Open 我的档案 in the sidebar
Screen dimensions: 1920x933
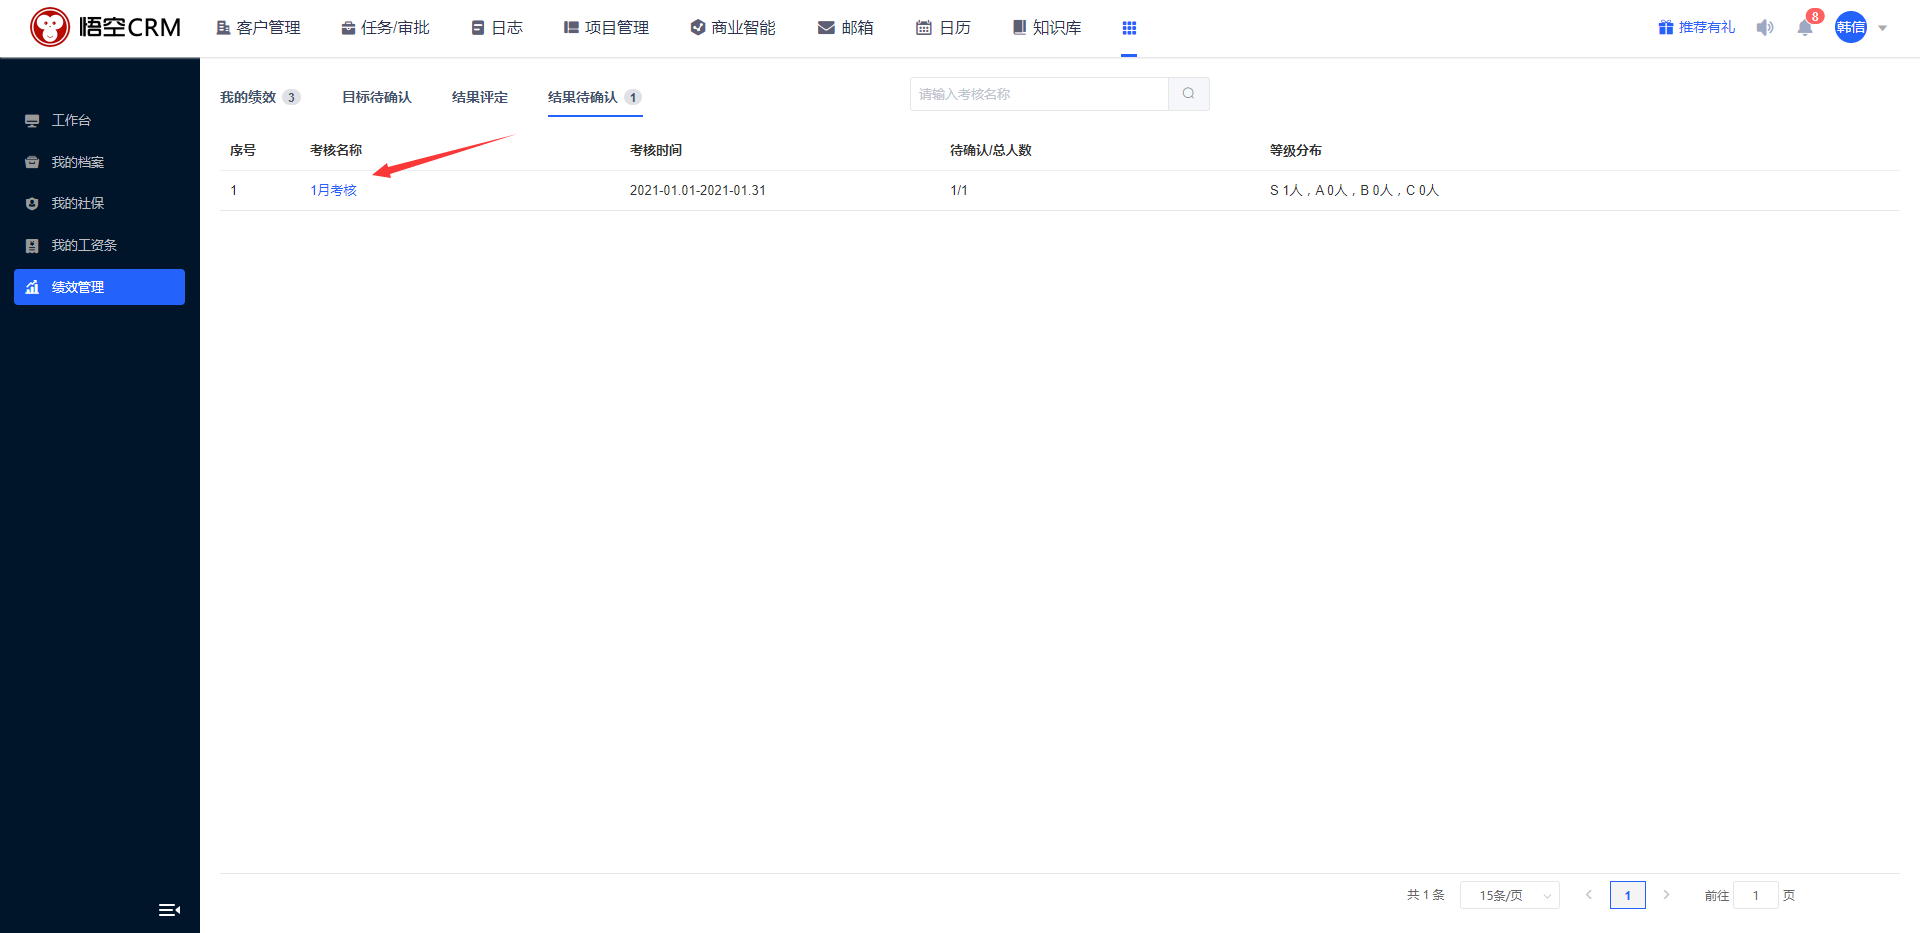[99, 162]
